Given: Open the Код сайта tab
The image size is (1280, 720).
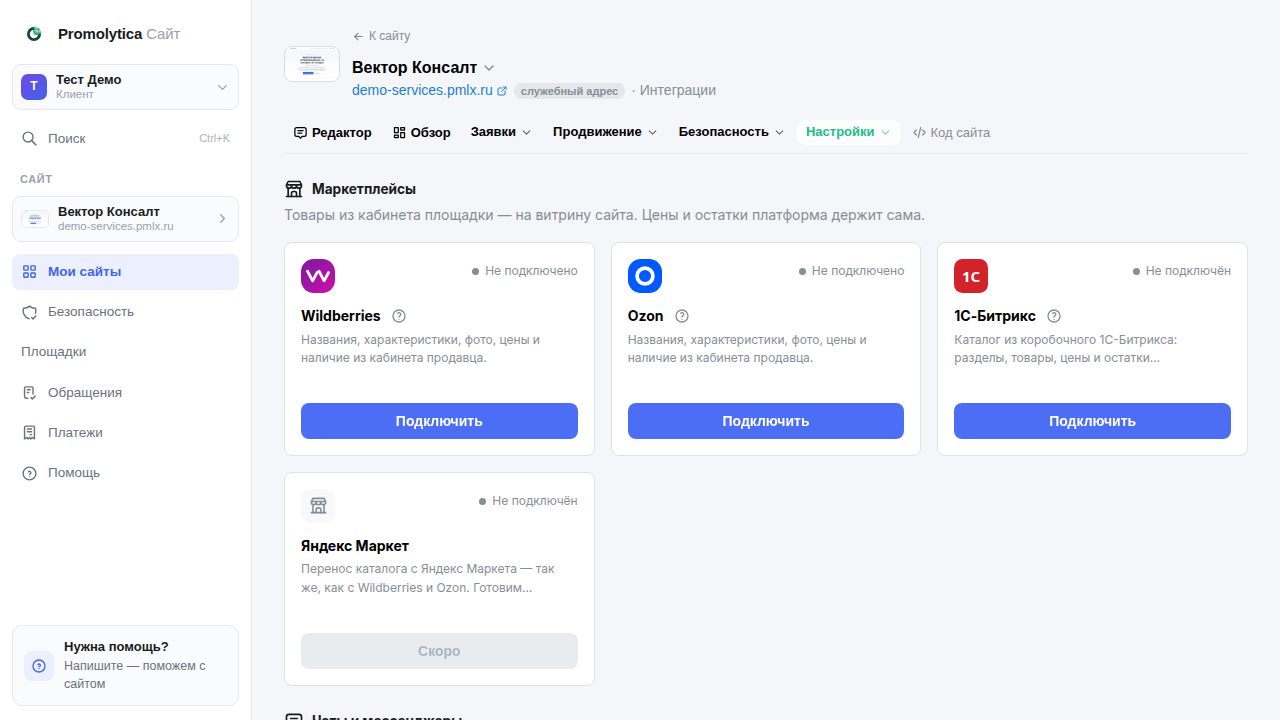Looking at the screenshot, I should 951,133.
